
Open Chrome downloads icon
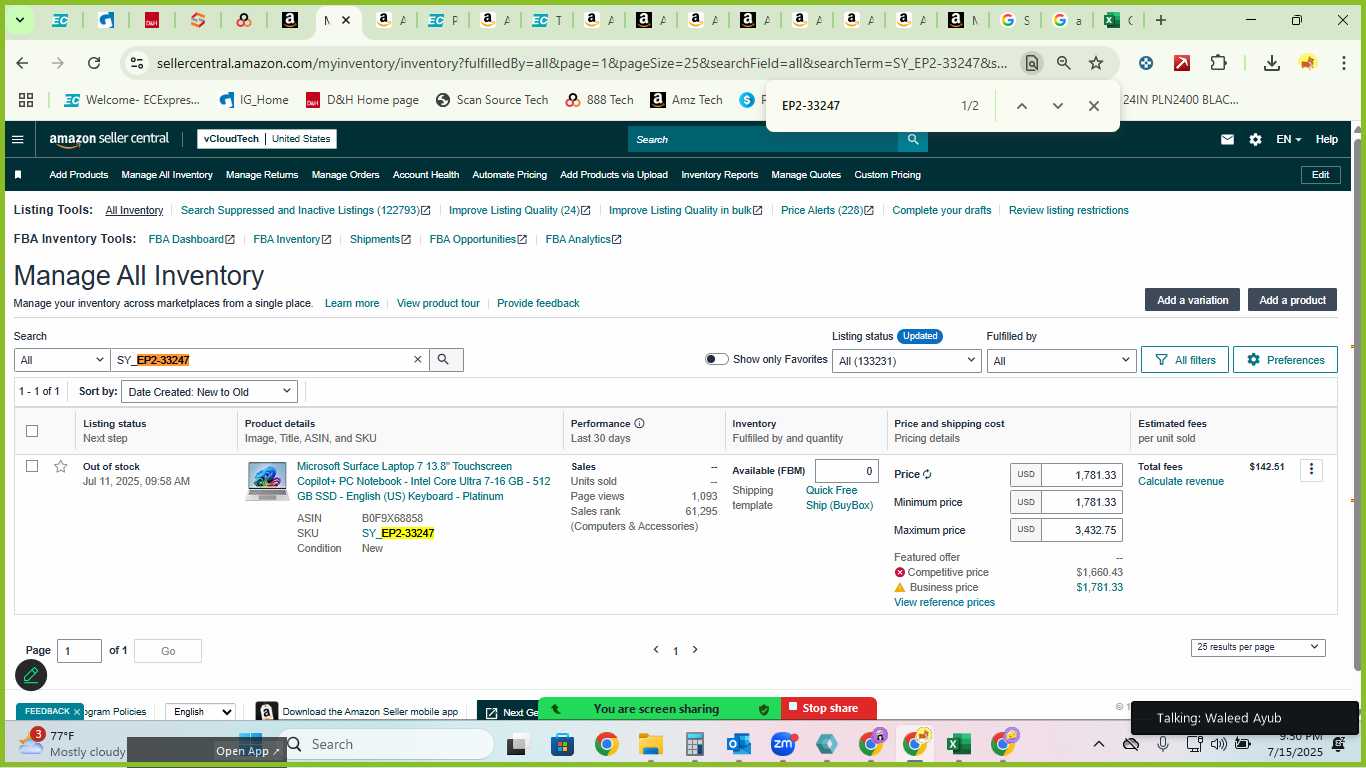(1271, 63)
